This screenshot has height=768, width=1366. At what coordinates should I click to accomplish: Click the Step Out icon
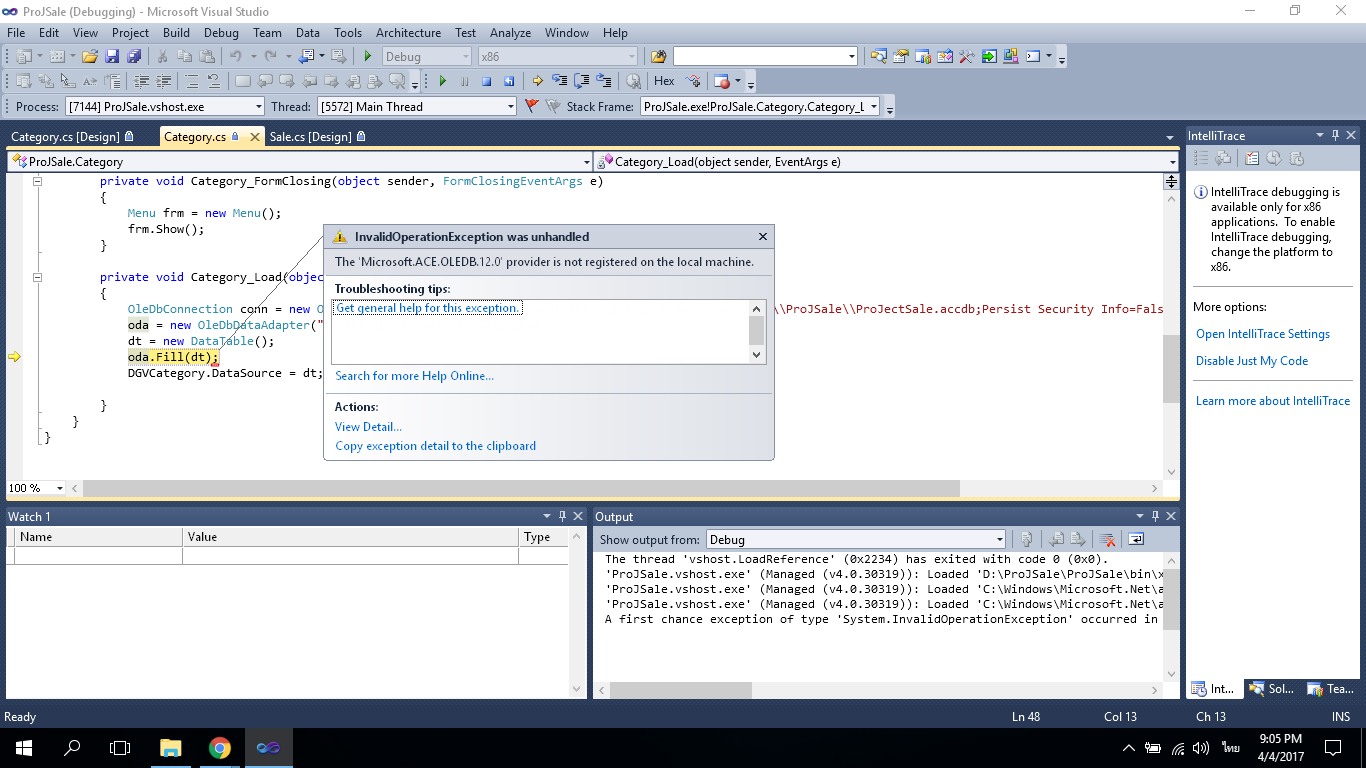click(604, 81)
